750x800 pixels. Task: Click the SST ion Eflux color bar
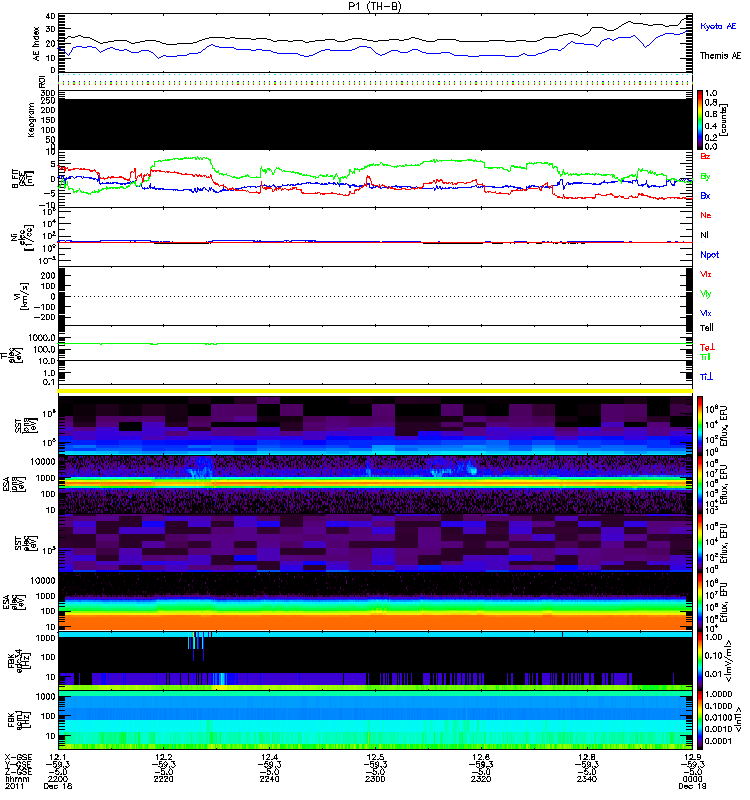click(x=700, y=425)
